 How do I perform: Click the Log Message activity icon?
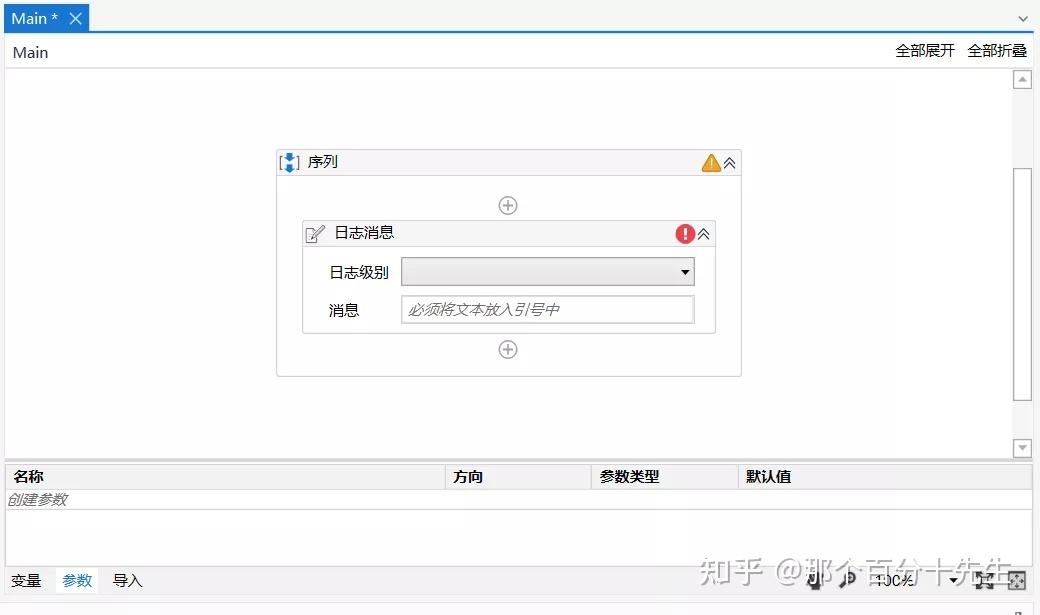(x=316, y=233)
